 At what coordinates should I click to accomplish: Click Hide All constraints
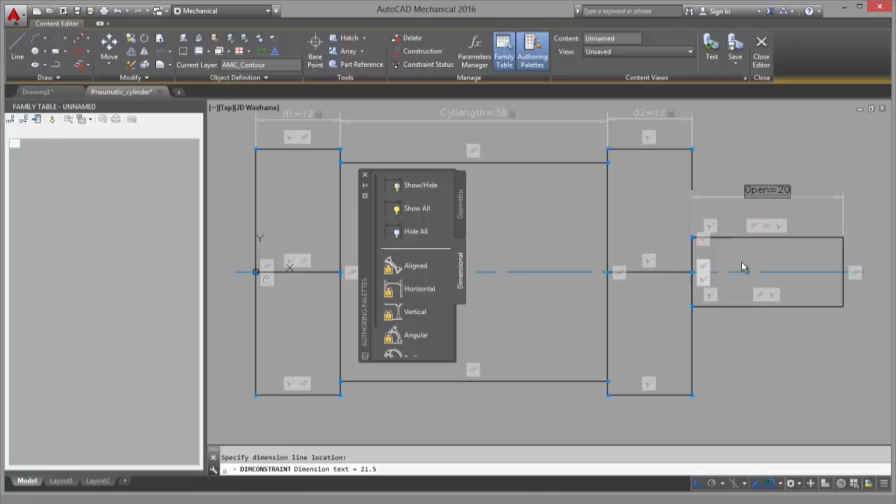(406, 231)
